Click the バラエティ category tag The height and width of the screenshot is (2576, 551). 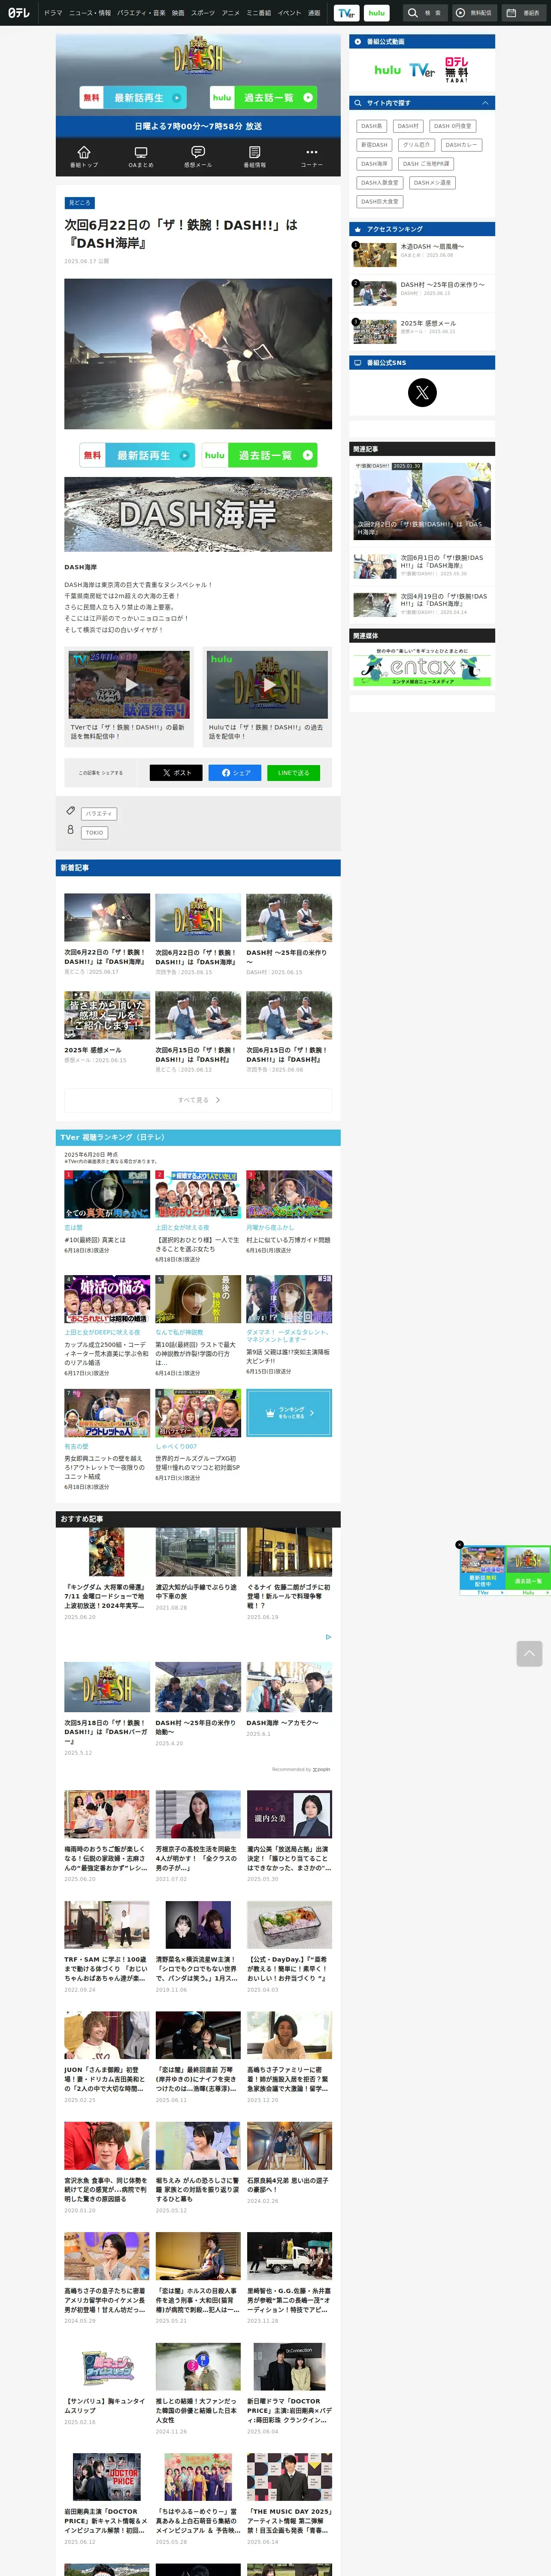(99, 814)
